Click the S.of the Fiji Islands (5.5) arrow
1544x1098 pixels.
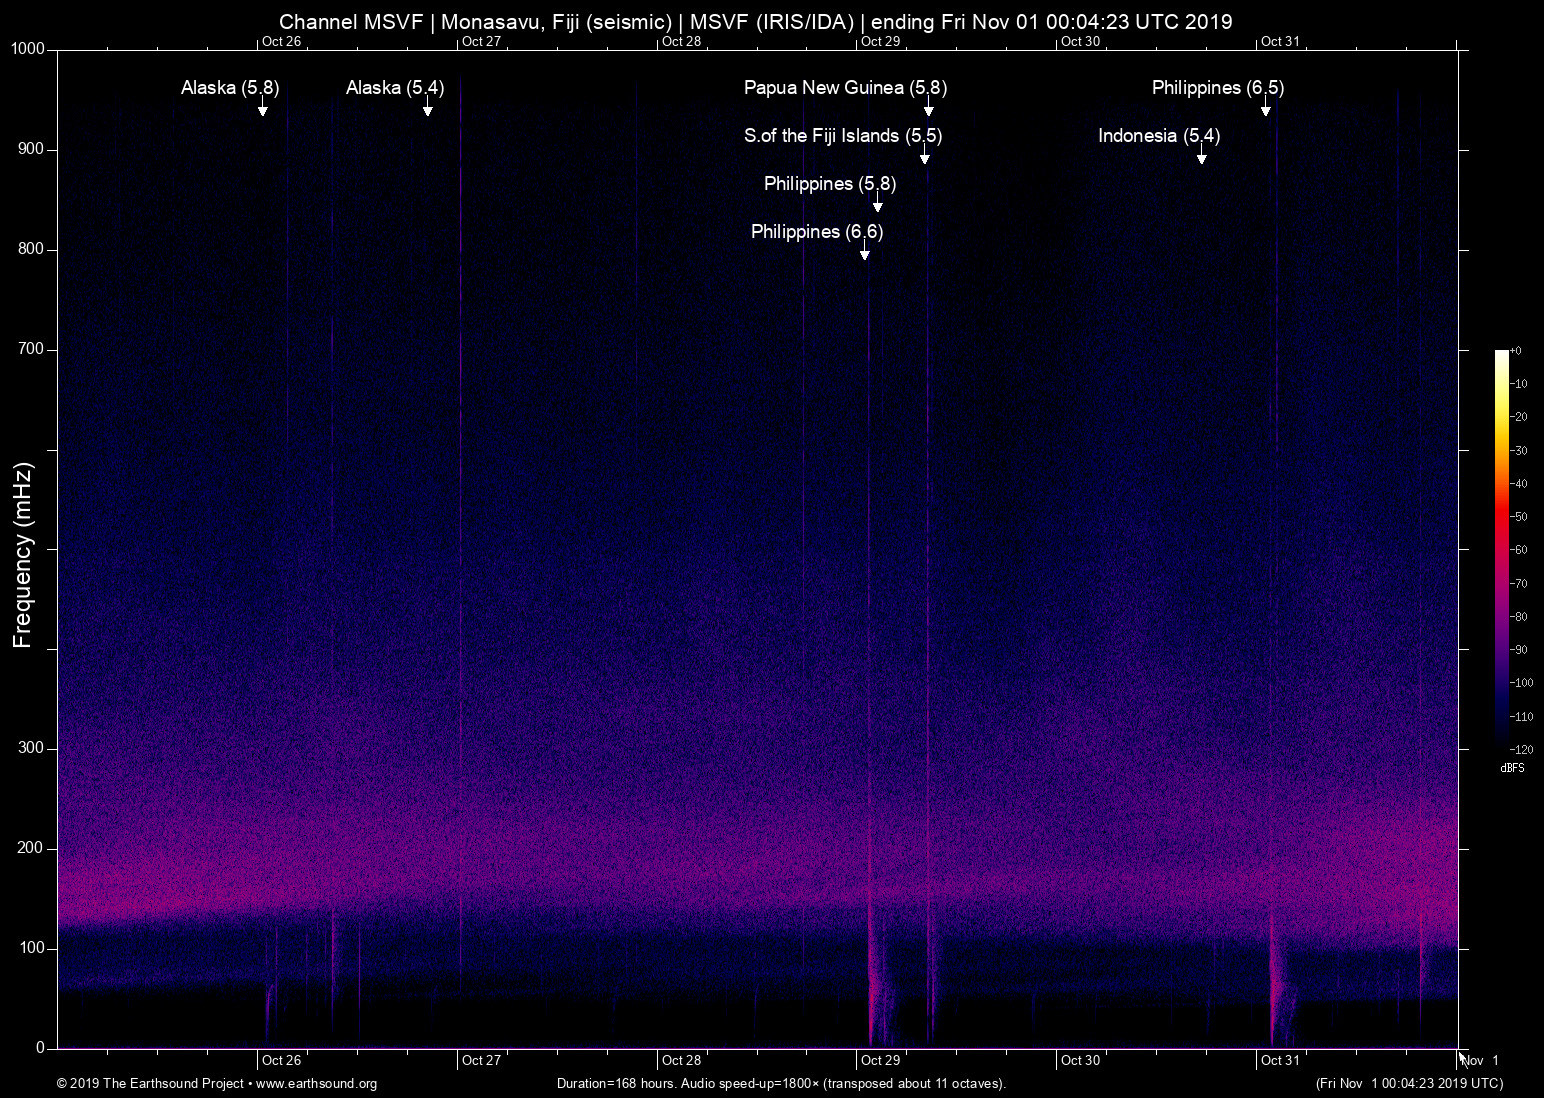pos(924,158)
